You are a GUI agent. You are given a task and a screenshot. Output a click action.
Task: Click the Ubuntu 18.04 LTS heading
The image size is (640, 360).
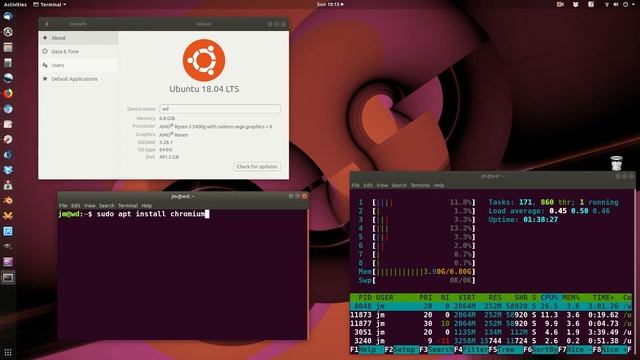pyautogui.click(x=204, y=89)
